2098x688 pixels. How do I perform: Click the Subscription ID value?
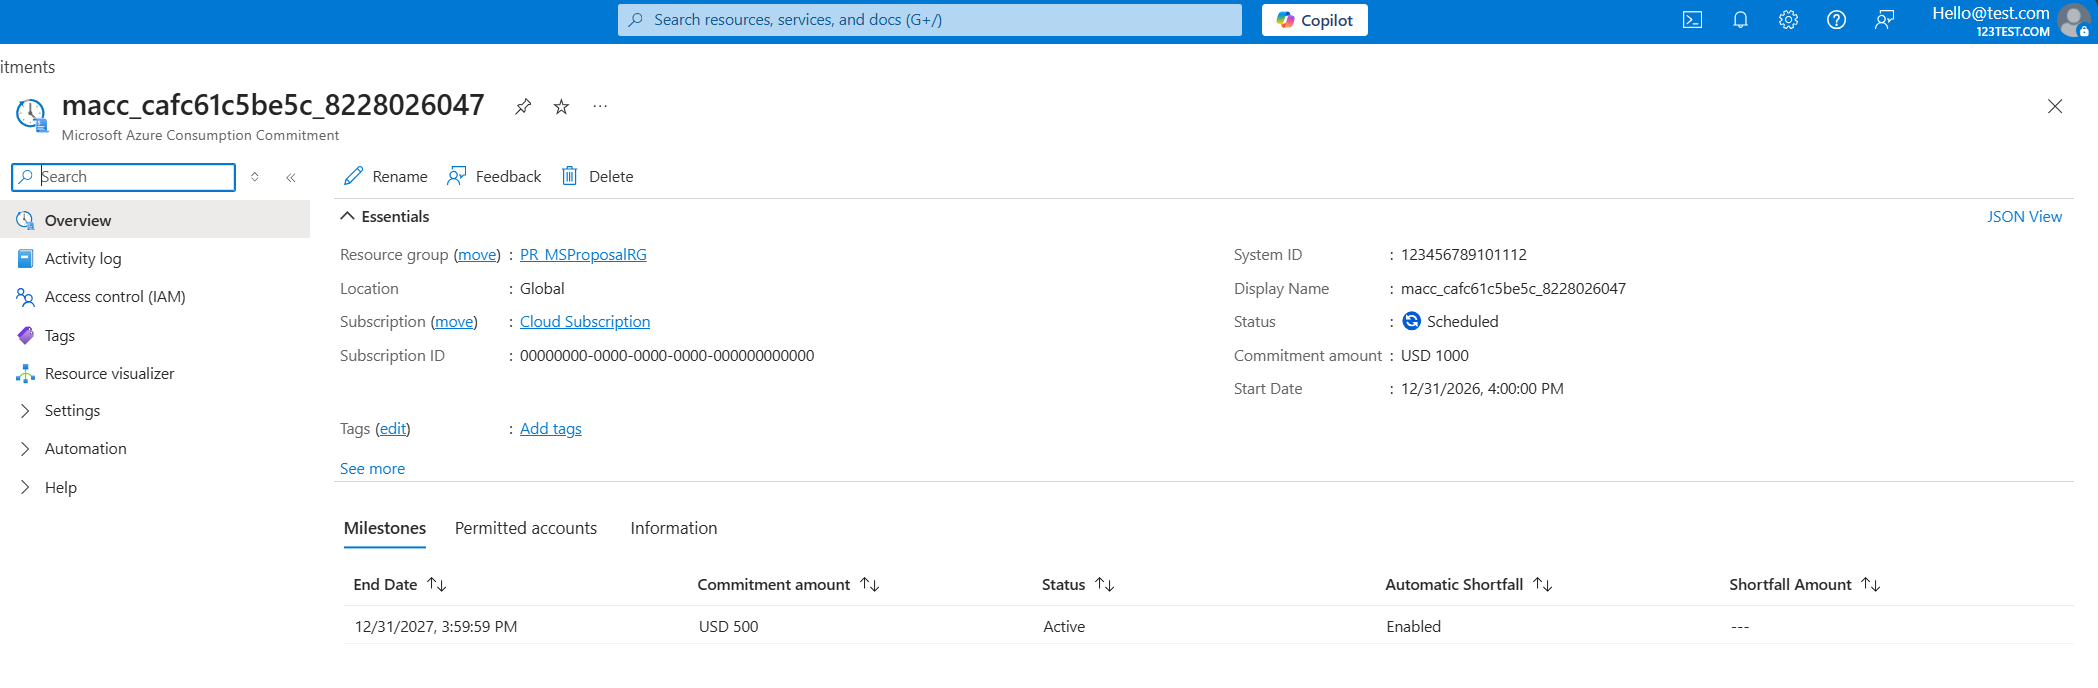click(667, 356)
